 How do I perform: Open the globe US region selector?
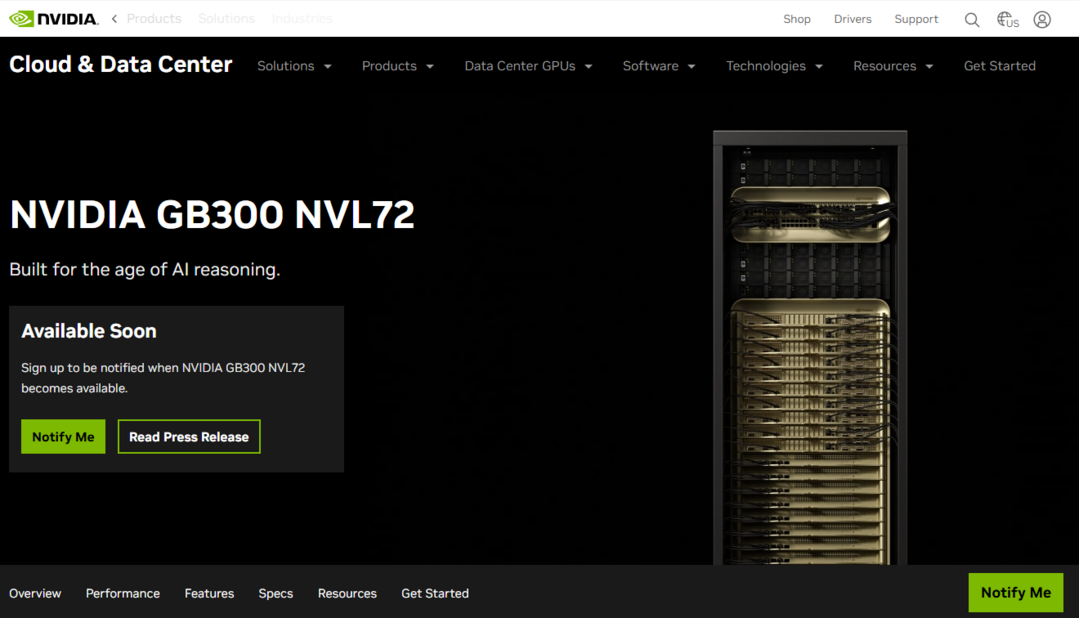click(1007, 19)
